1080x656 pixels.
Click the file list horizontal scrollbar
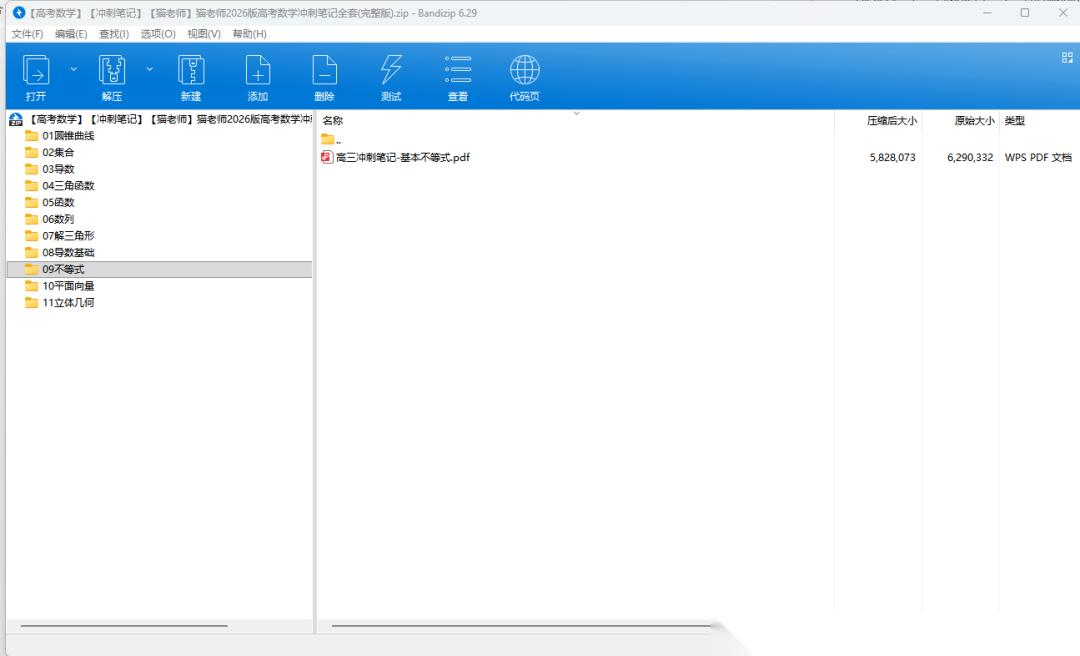click(x=520, y=626)
